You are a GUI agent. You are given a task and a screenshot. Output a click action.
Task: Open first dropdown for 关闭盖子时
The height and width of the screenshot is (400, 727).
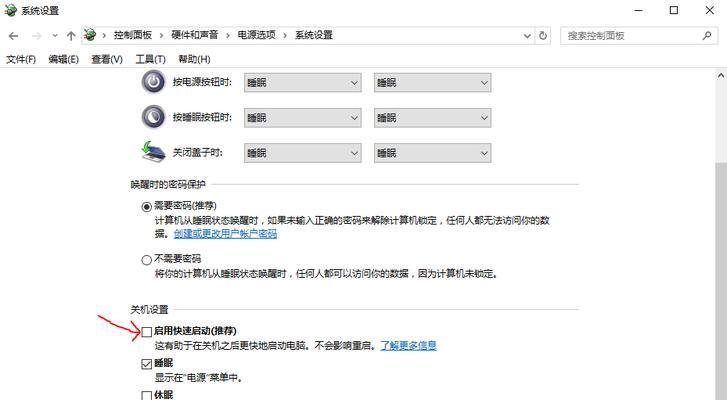pos(303,153)
